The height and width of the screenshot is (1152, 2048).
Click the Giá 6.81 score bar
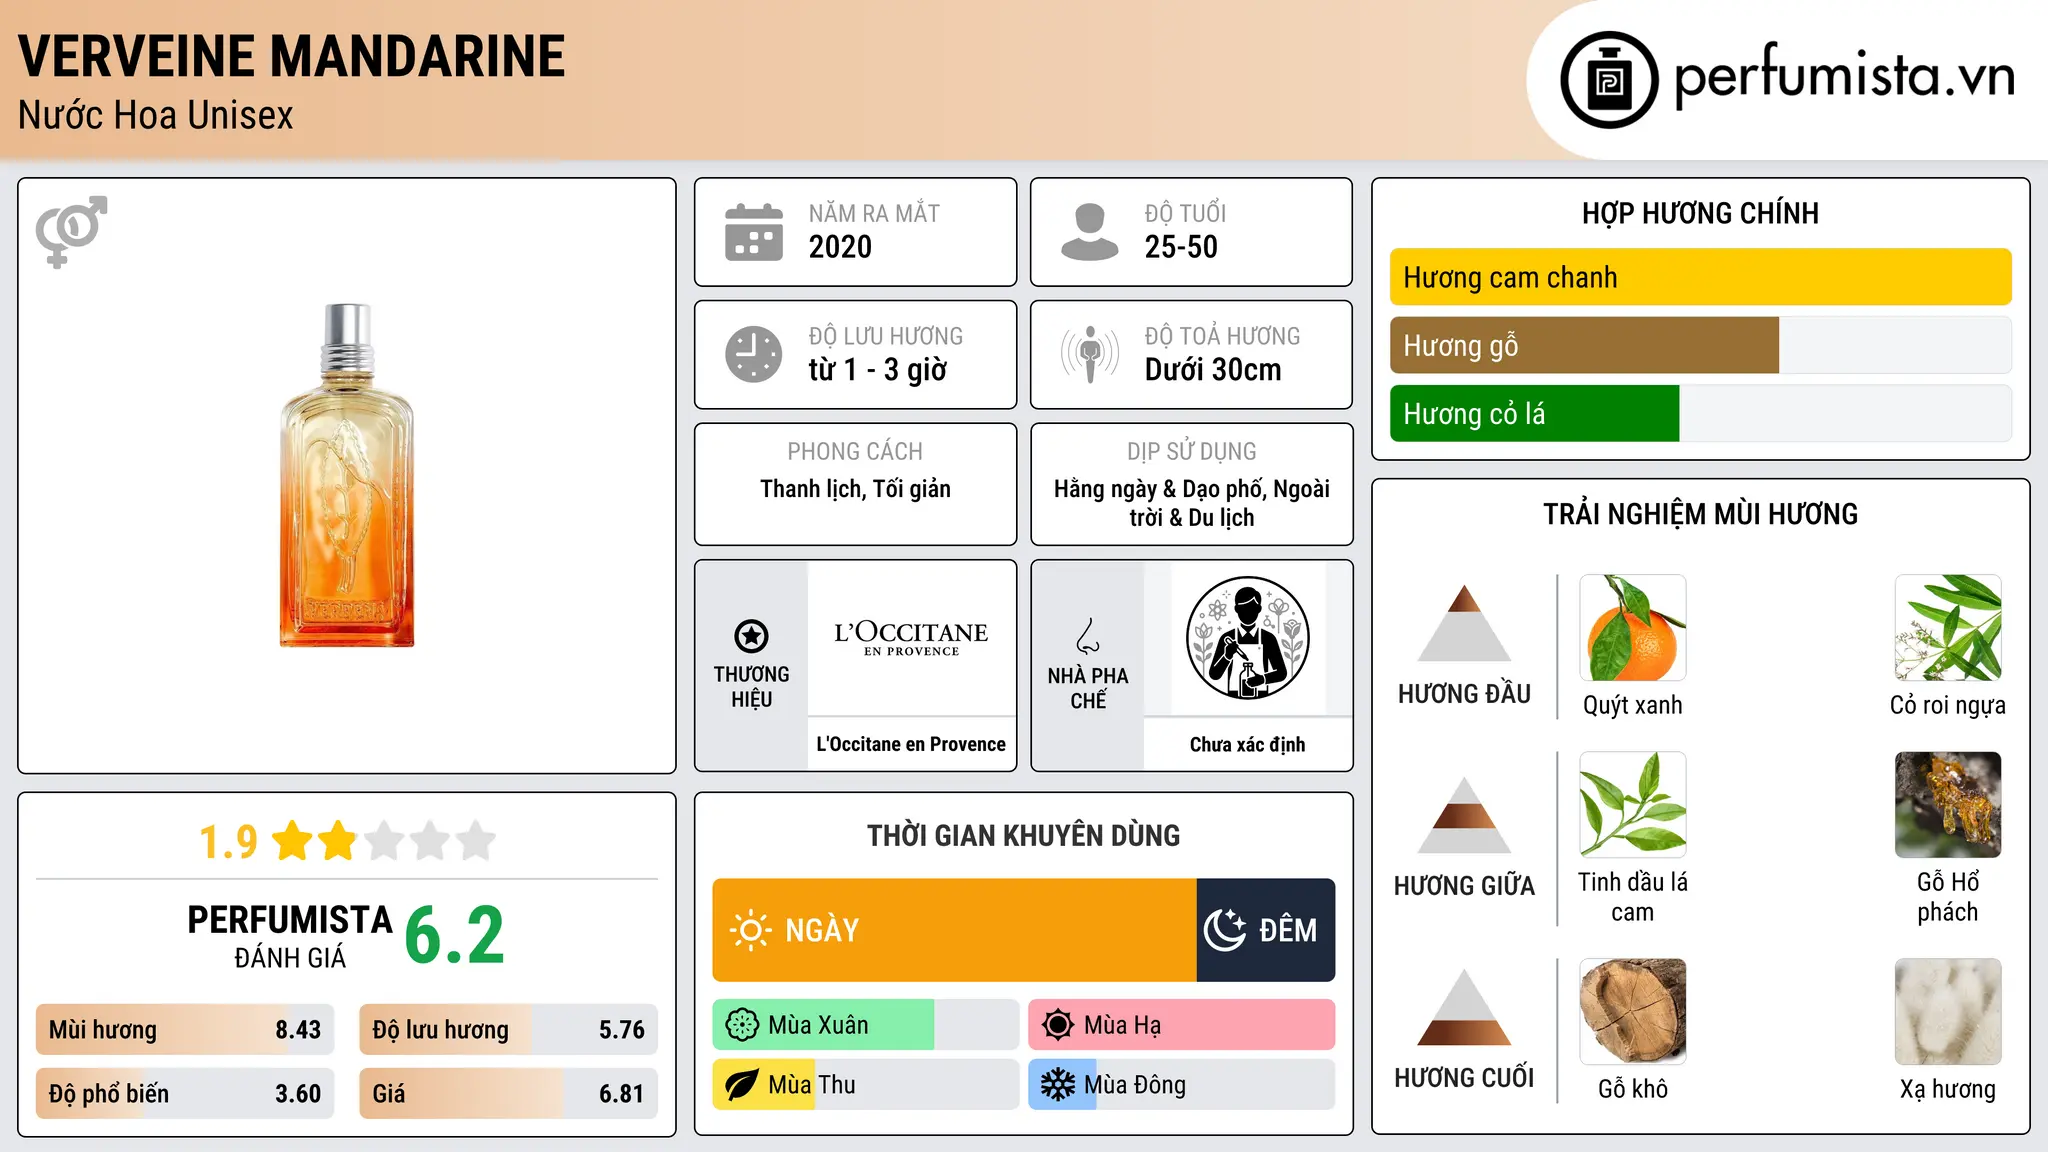pos(509,1093)
